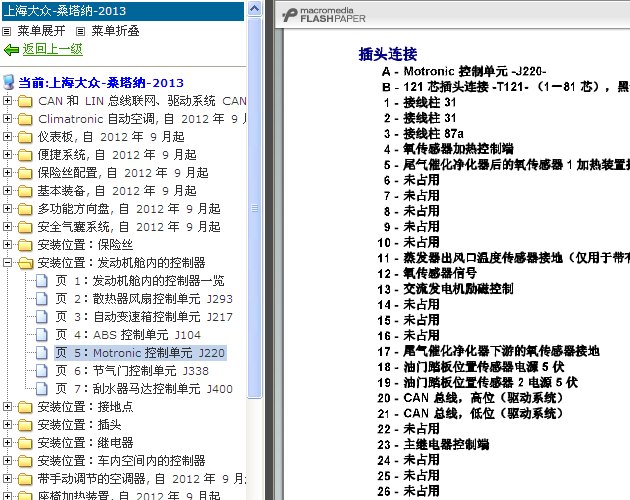Viewport: 630px width, 500px height.
Task: Click document line 23 - 主继电器控制端
Action: (x=433, y=445)
